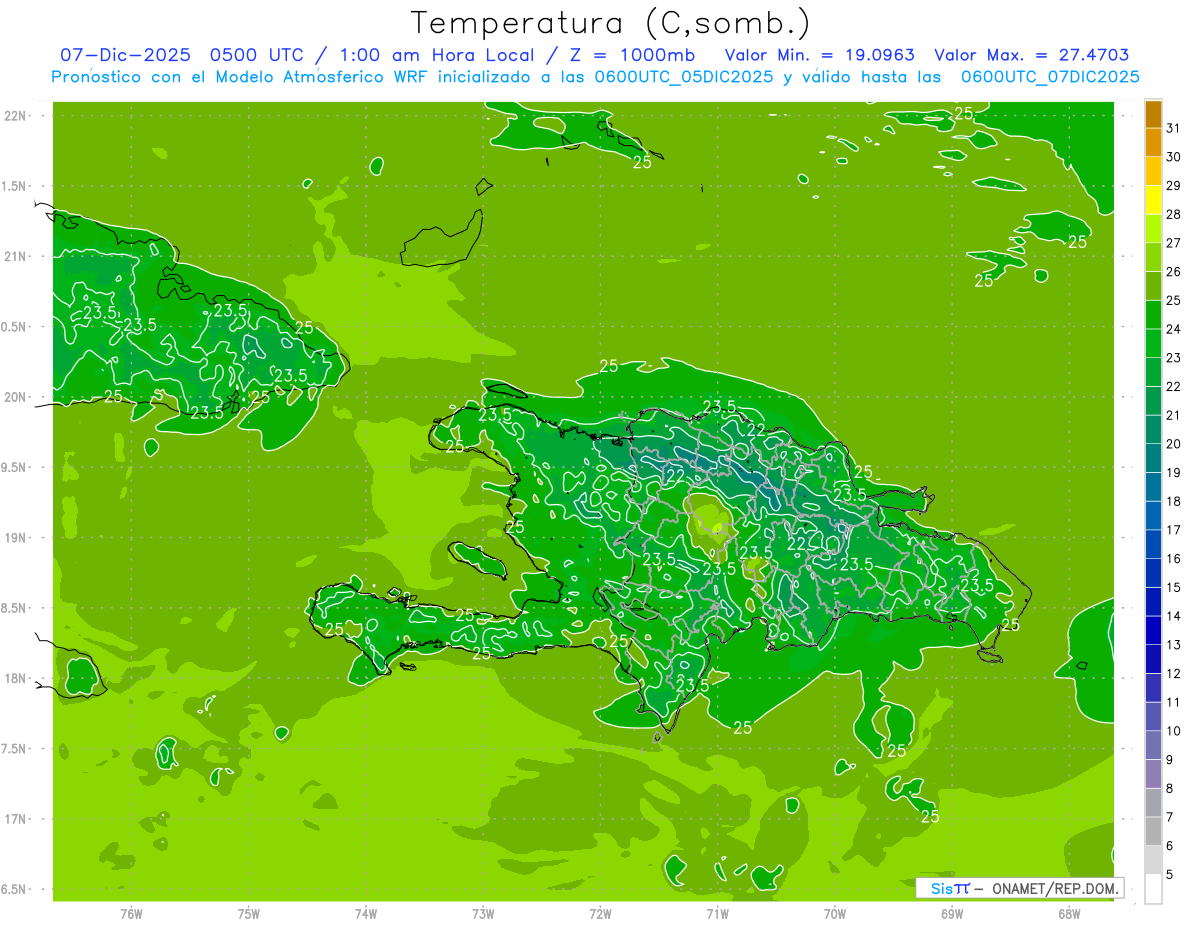Click the '0500 UTC' time text
Viewport: 1200px width, 927px height.
(257, 55)
